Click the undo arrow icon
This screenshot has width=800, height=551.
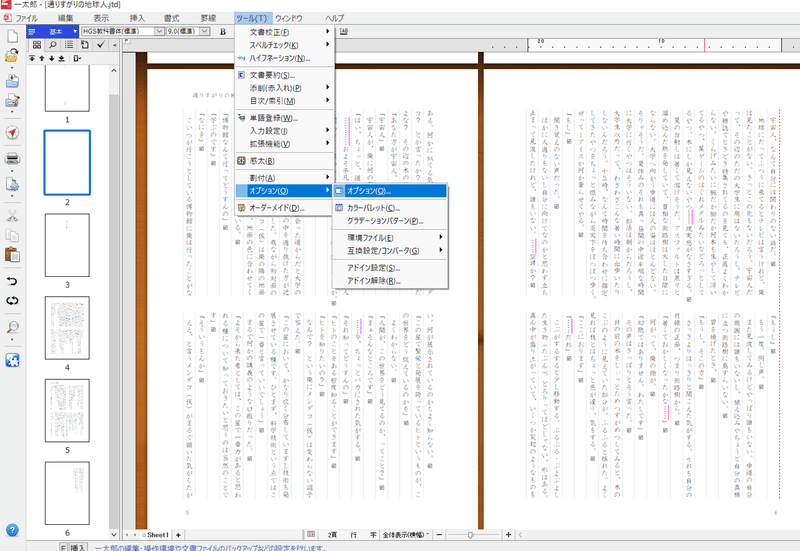(12, 281)
